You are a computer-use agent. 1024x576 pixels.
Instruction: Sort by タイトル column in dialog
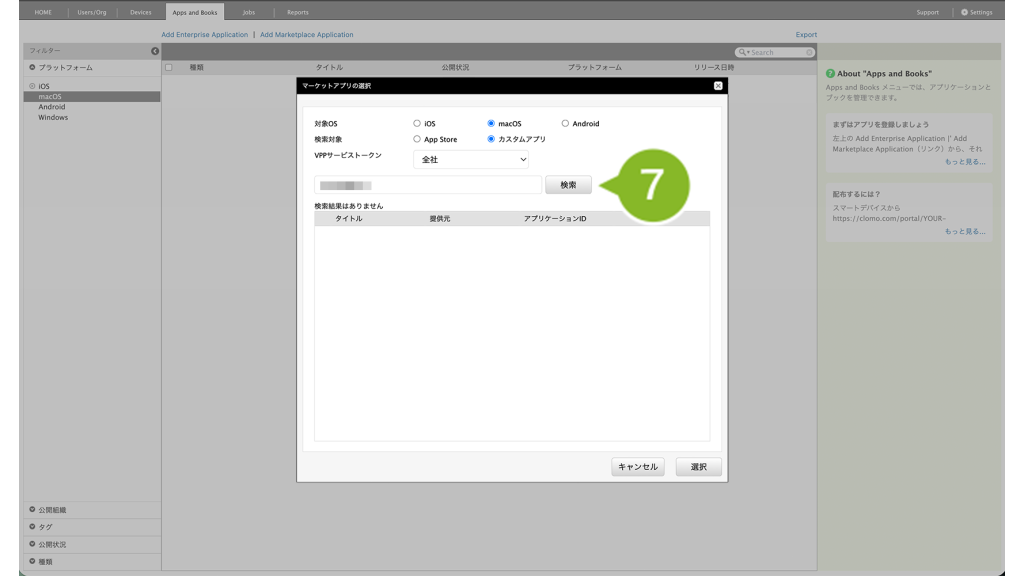(349, 219)
